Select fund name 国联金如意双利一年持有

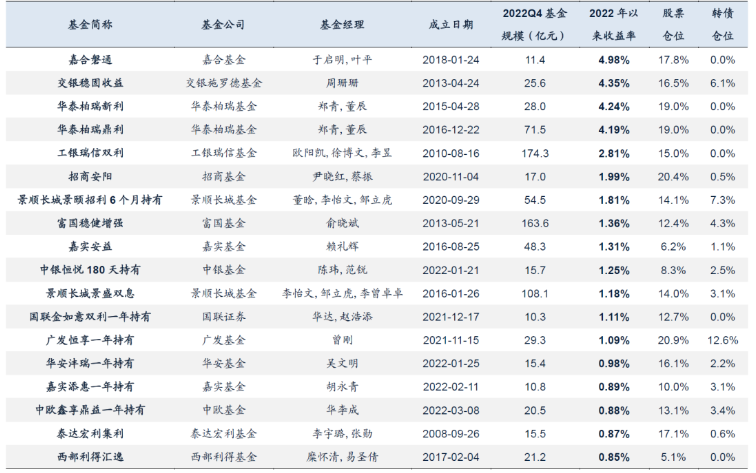[x=90, y=317]
